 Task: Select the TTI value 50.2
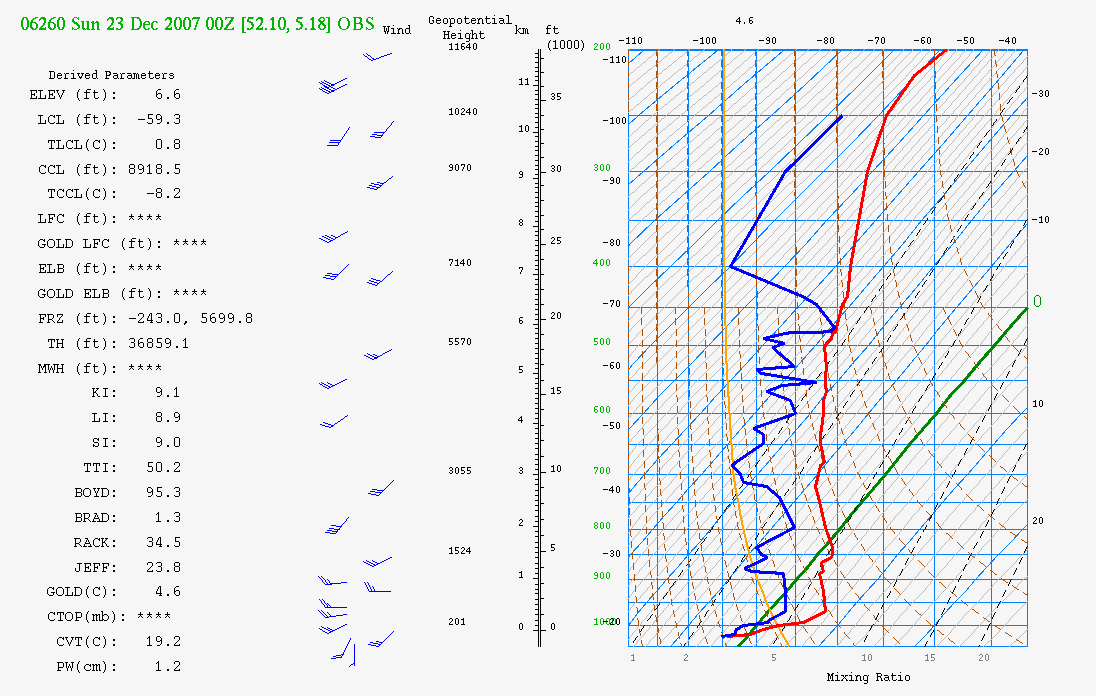coord(164,467)
